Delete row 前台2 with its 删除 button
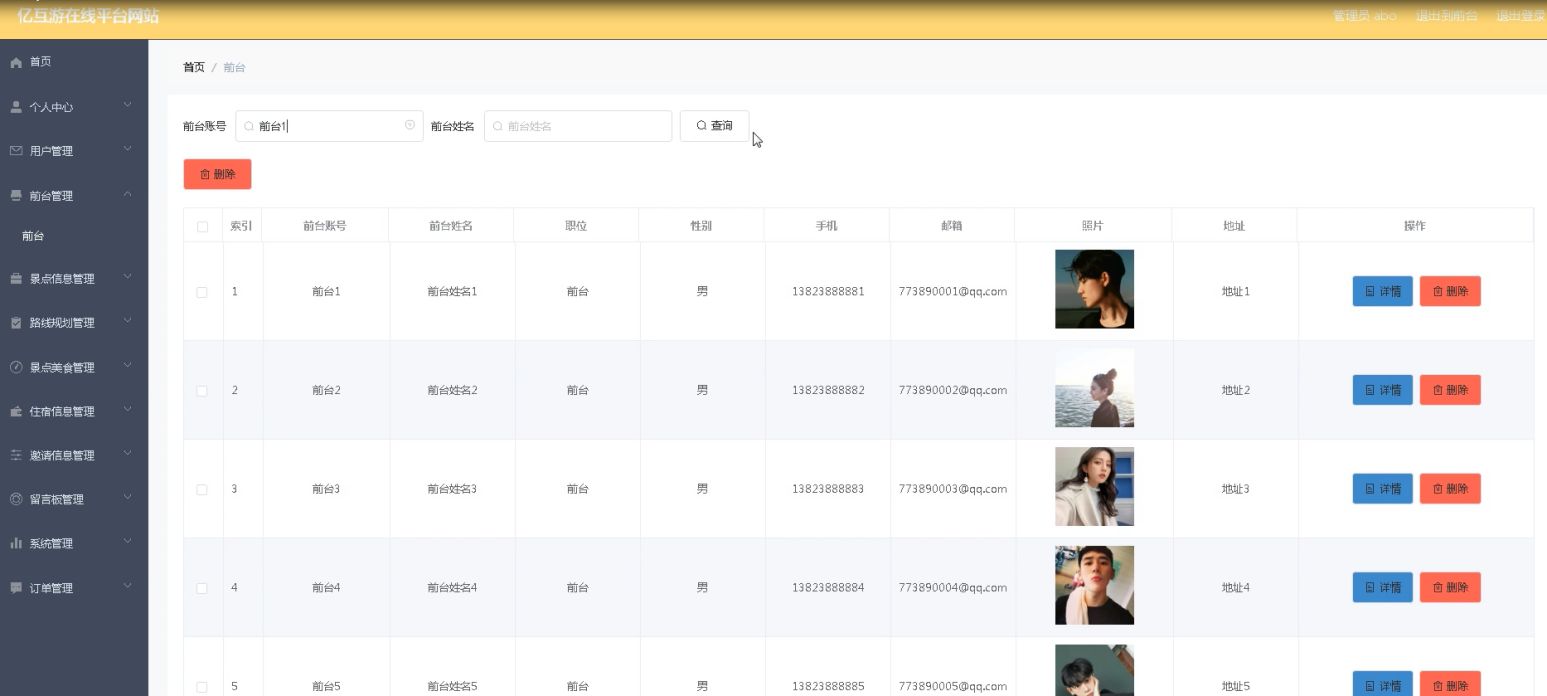Image resolution: width=1547 pixels, height=696 pixels. 1450,390
